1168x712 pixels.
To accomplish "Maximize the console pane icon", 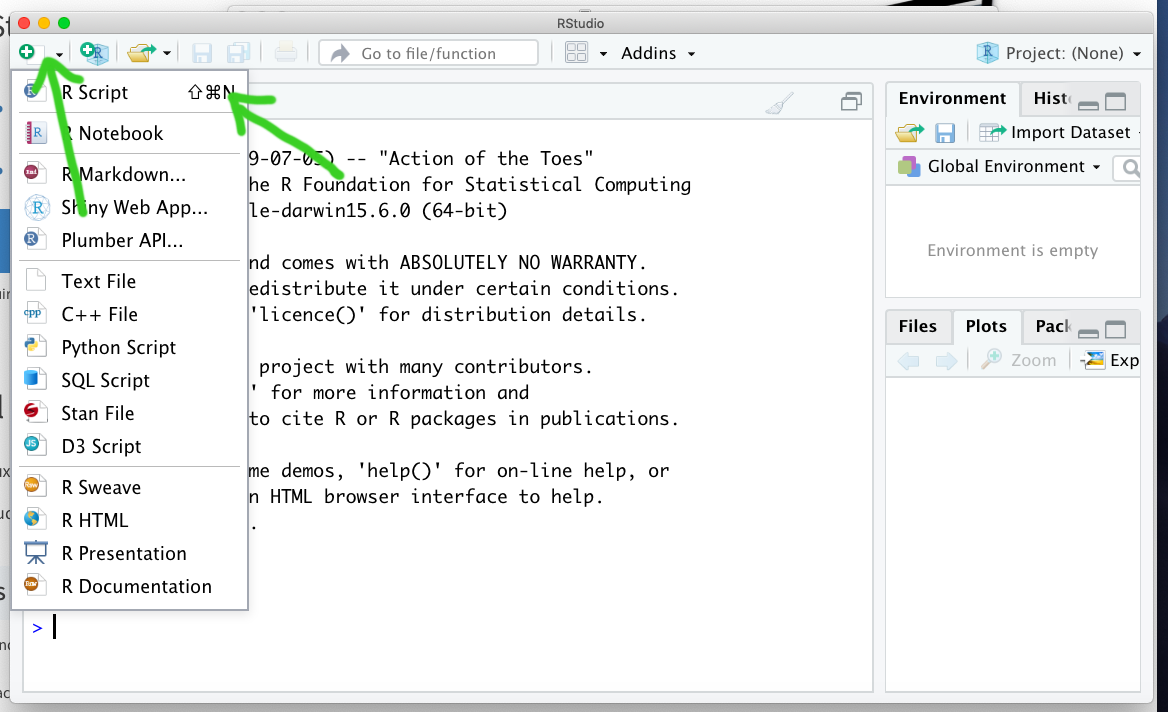I will click(x=851, y=102).
